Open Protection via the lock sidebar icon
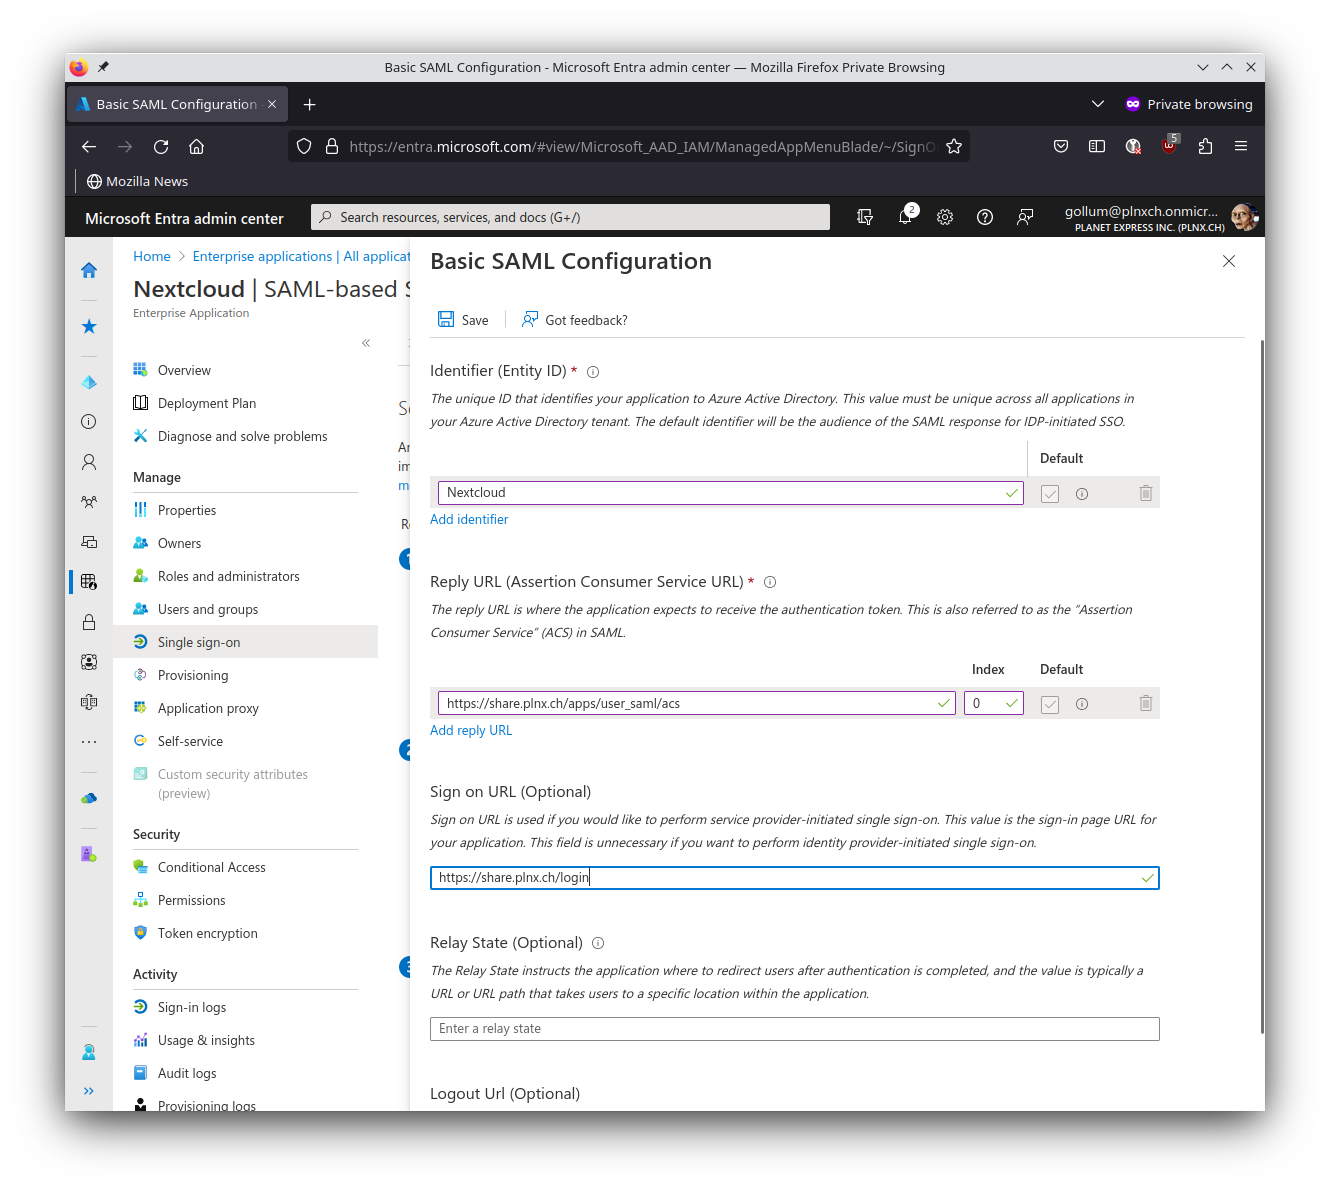 click(x=88, y=622)
